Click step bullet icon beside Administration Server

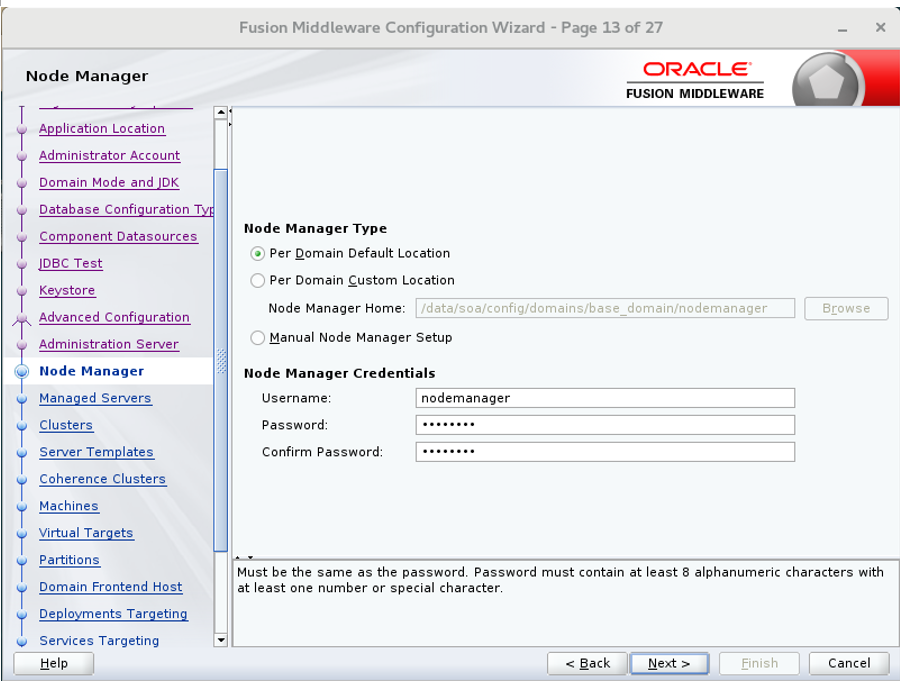22,345
